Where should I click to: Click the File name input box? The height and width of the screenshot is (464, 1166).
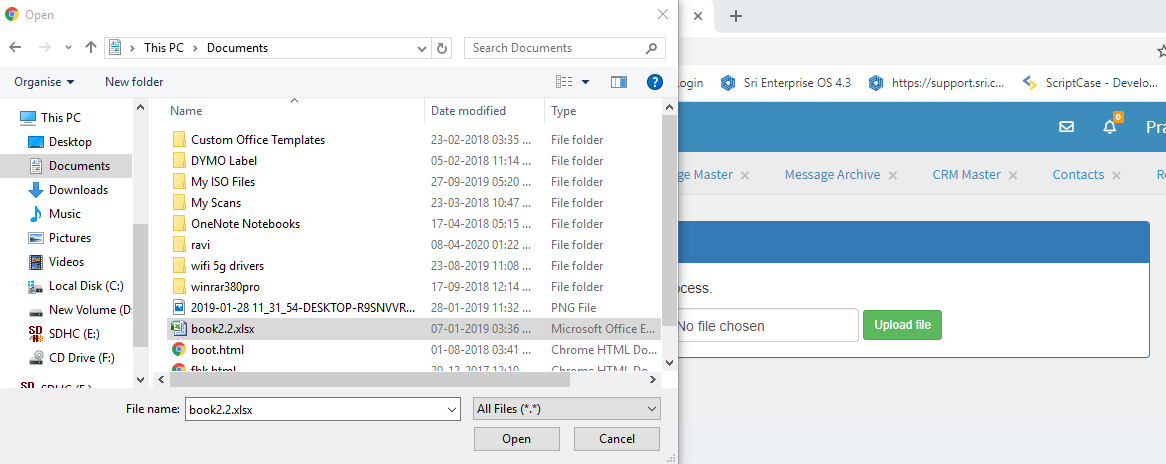(x=315, y=409)
